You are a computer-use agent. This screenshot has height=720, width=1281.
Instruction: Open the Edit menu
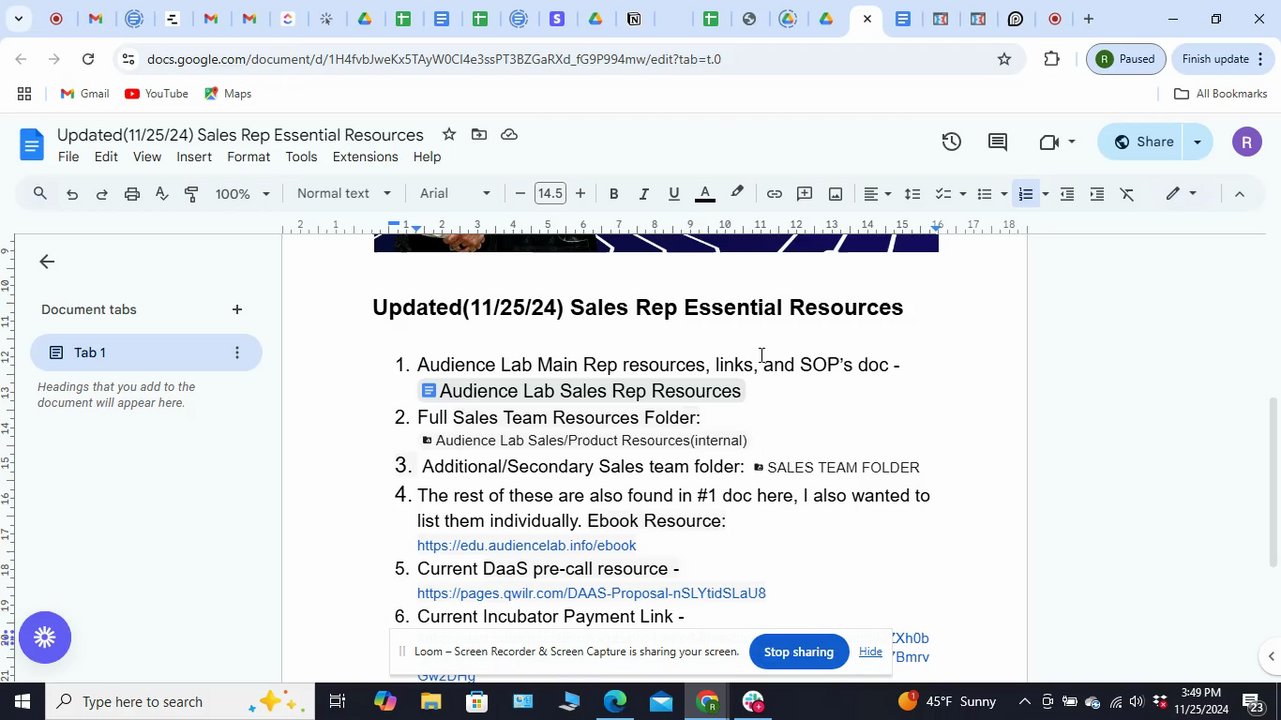click(106, 157)
